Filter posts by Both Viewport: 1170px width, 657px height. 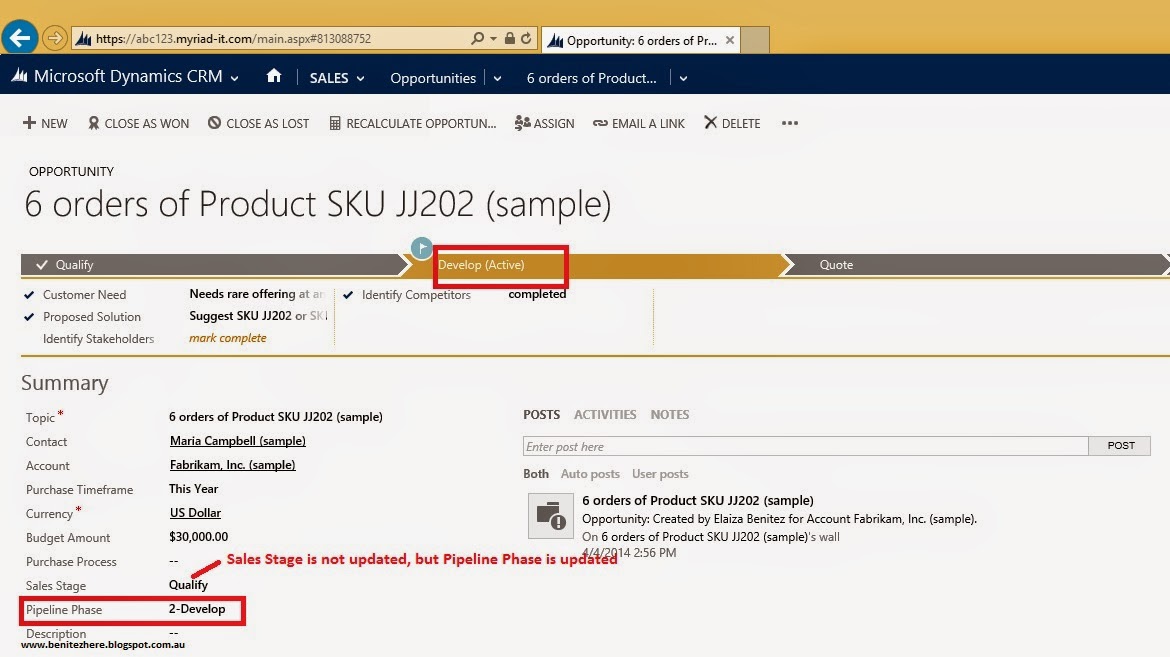(536, 474)
